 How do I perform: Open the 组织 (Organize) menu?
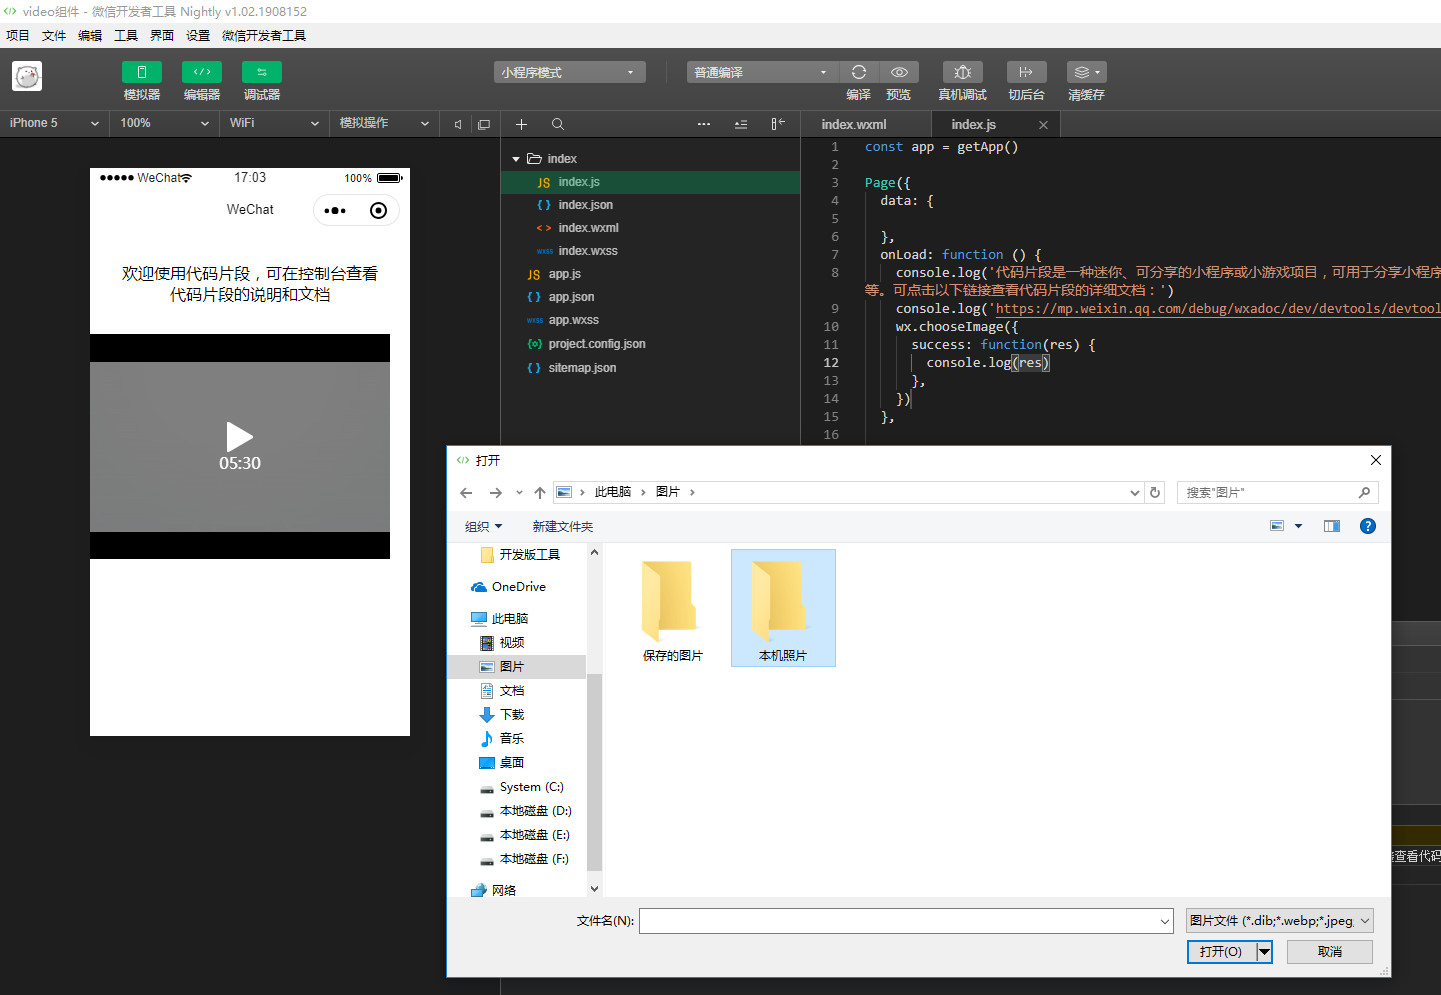pyautogui.click(x=483, y=527)
